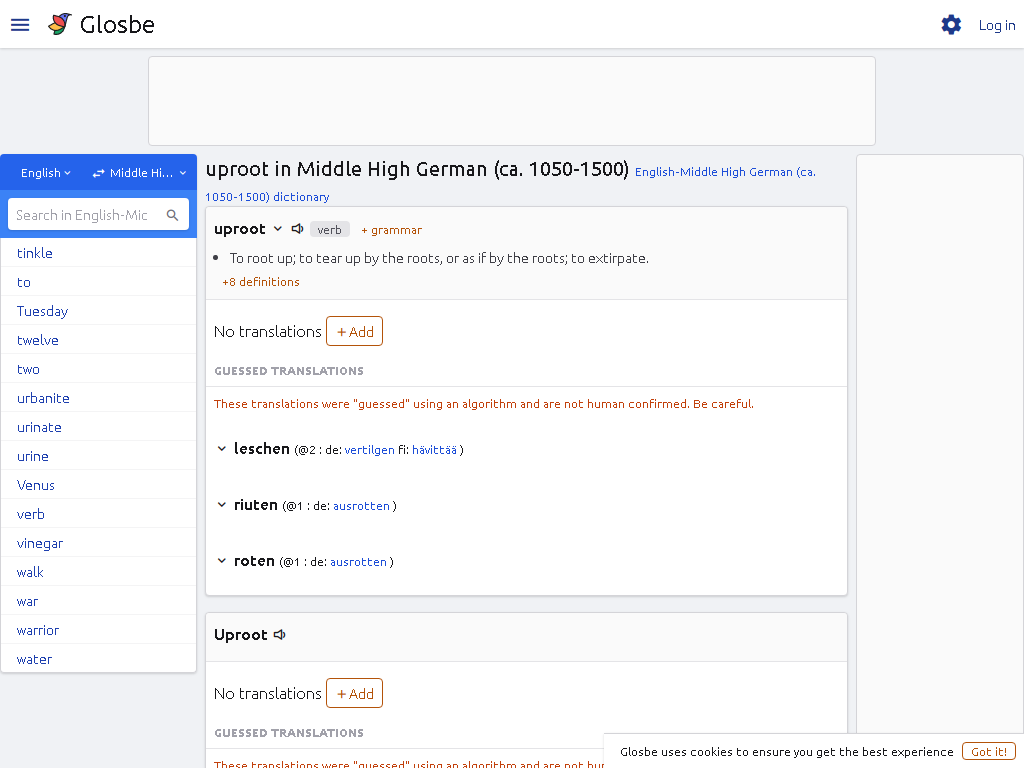Show the +8 definitions
The image size is (1024, 768).
tap(261, 282)
